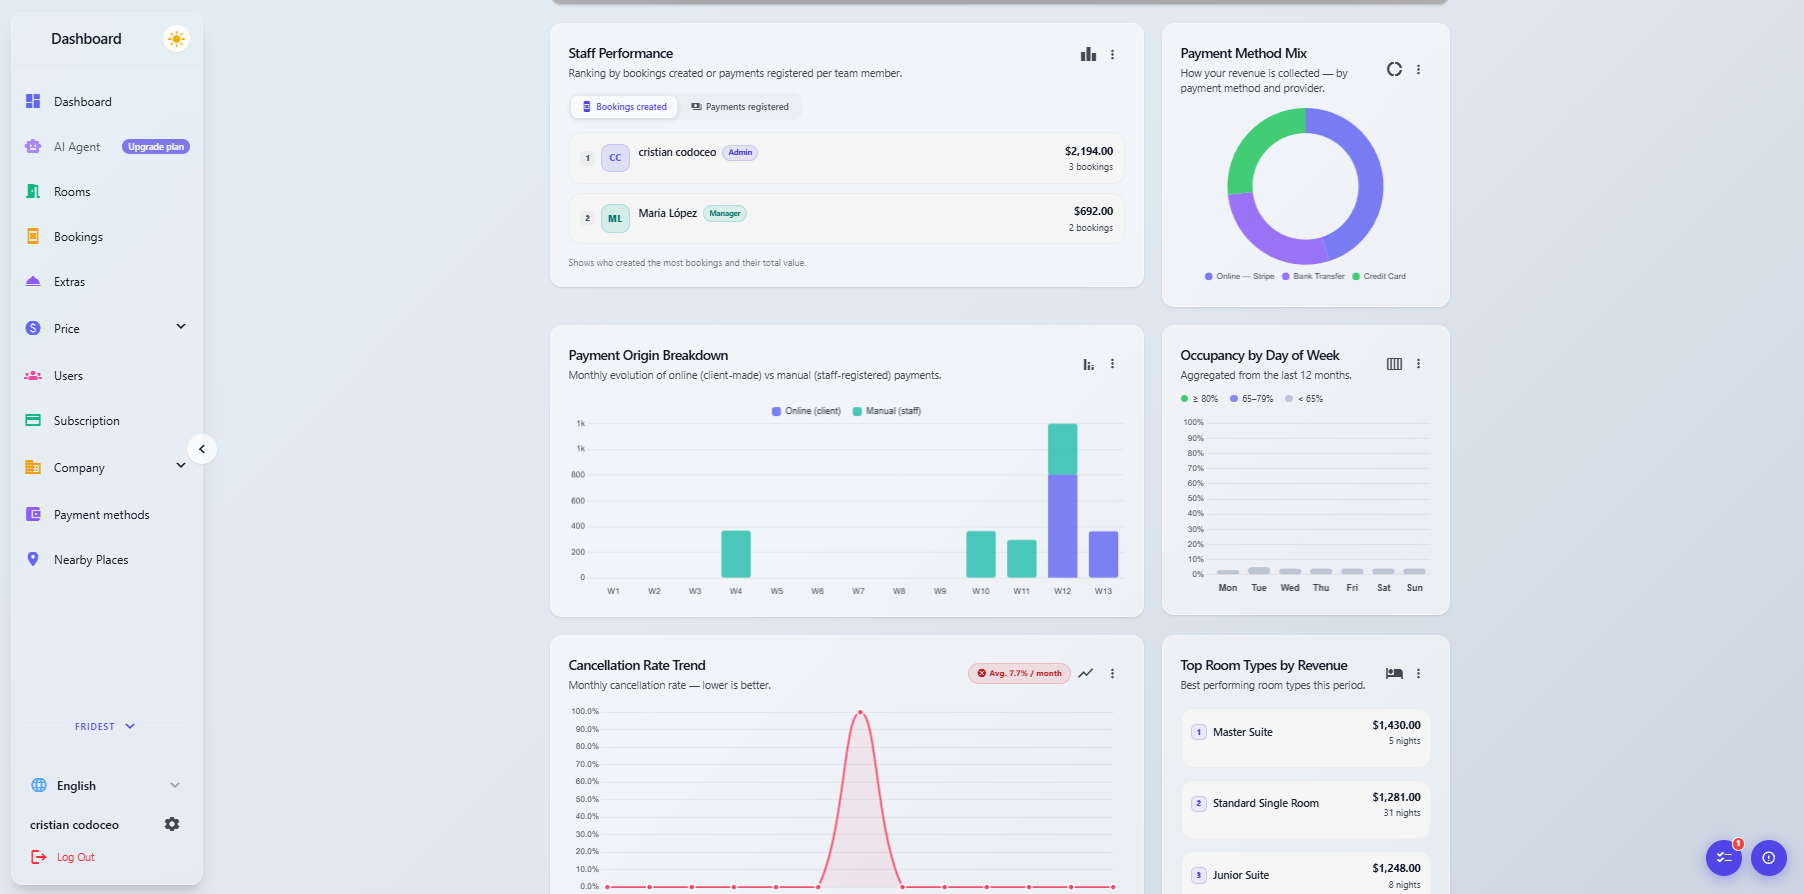Screen dimensions: 1804x894
Task: Click the Payment Method Mix donut icon
Action: (x=1394, y=69)
